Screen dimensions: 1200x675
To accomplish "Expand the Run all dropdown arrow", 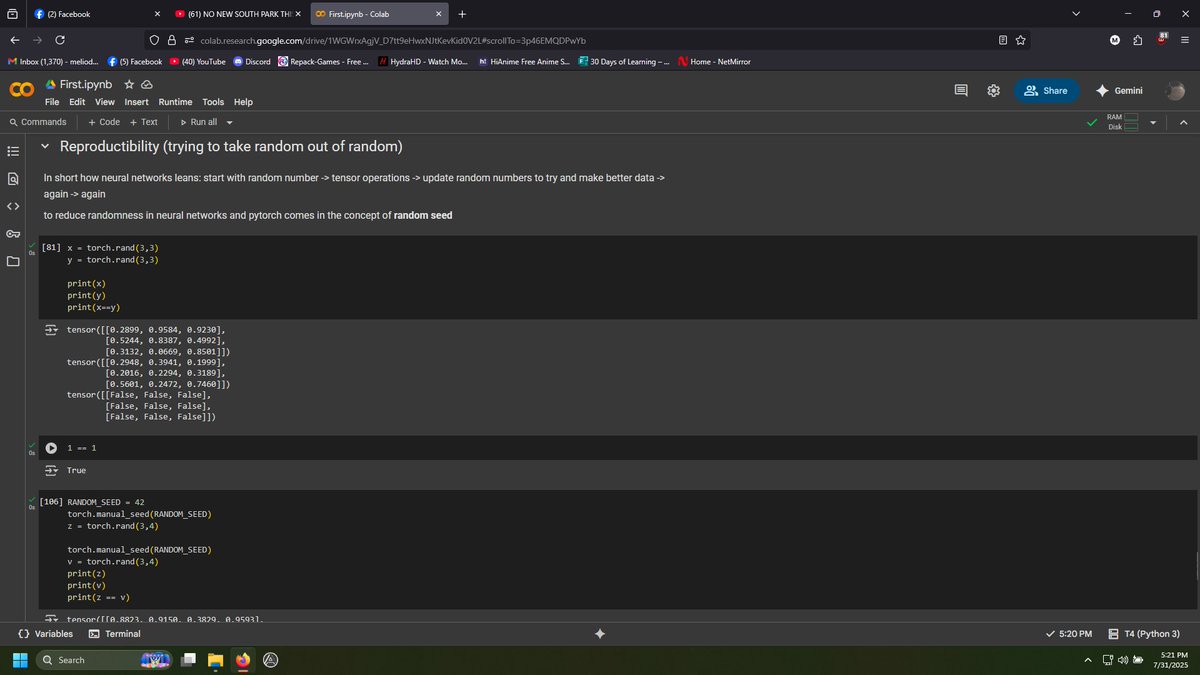I will tap(229, 122).
